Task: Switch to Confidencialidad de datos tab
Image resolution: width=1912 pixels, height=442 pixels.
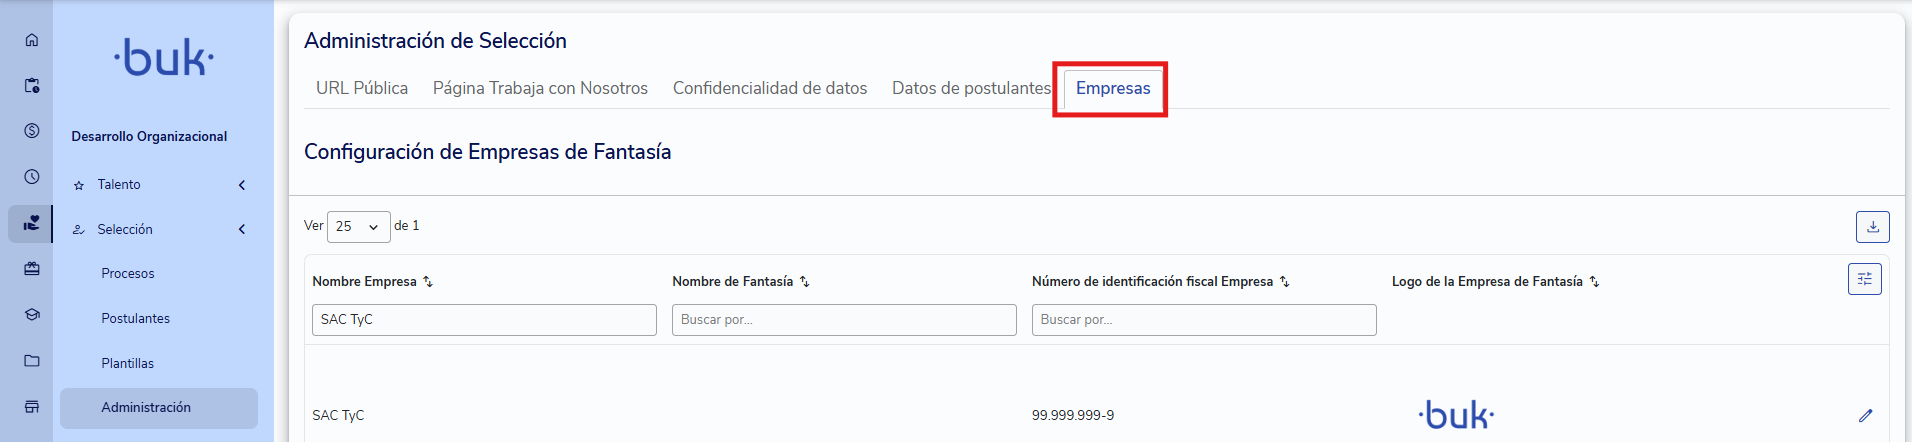Action: [x=770, y=88]
